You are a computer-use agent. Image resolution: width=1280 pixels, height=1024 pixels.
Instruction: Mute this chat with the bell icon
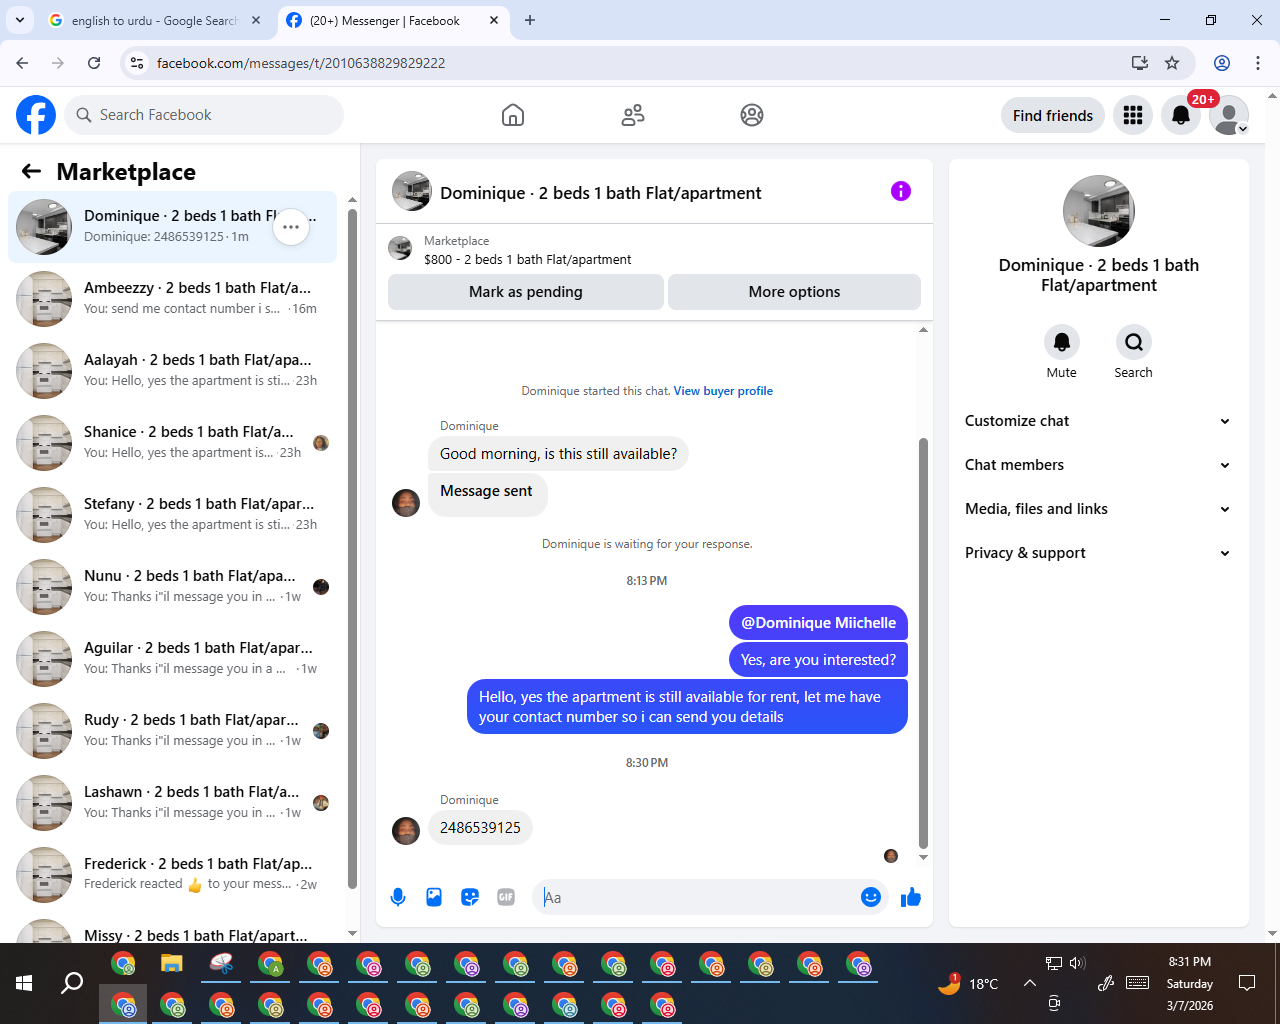coord(1062,342)
